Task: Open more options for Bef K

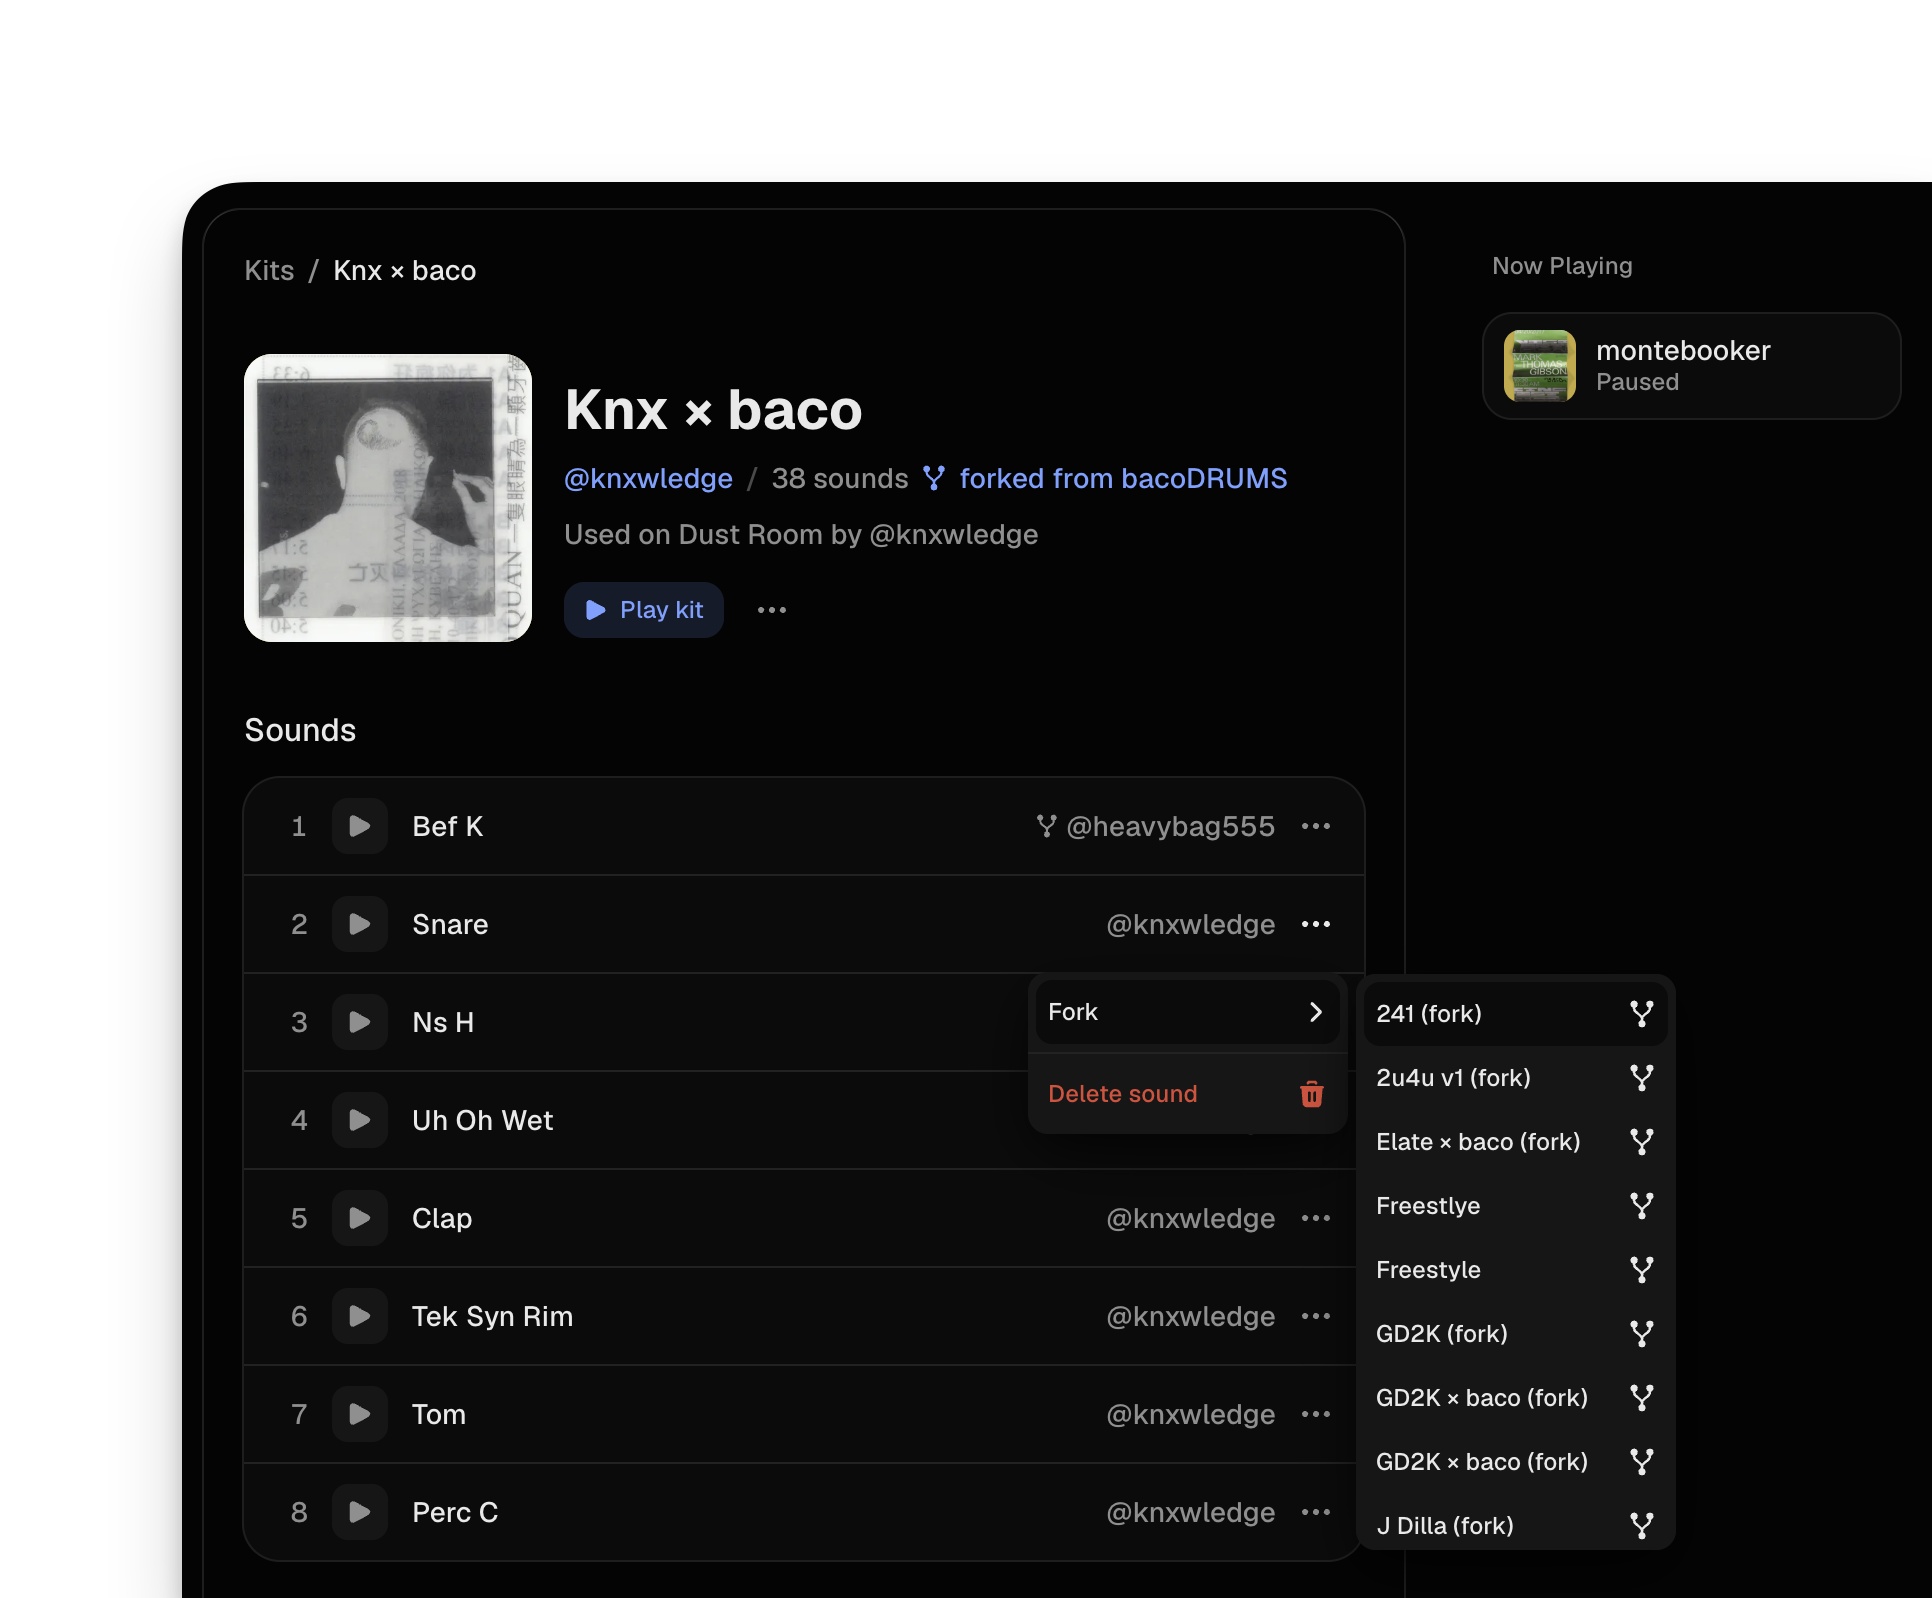Action: tap(1316, 826)
